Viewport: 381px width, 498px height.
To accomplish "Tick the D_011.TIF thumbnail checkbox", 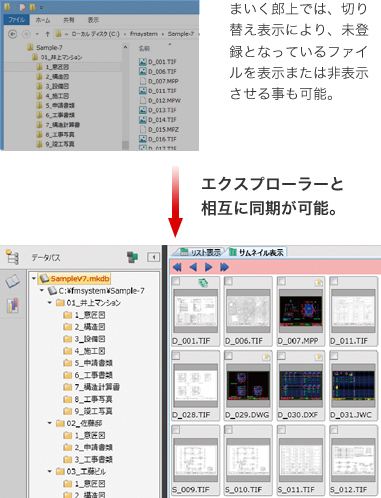I will (x=334, y=281).
